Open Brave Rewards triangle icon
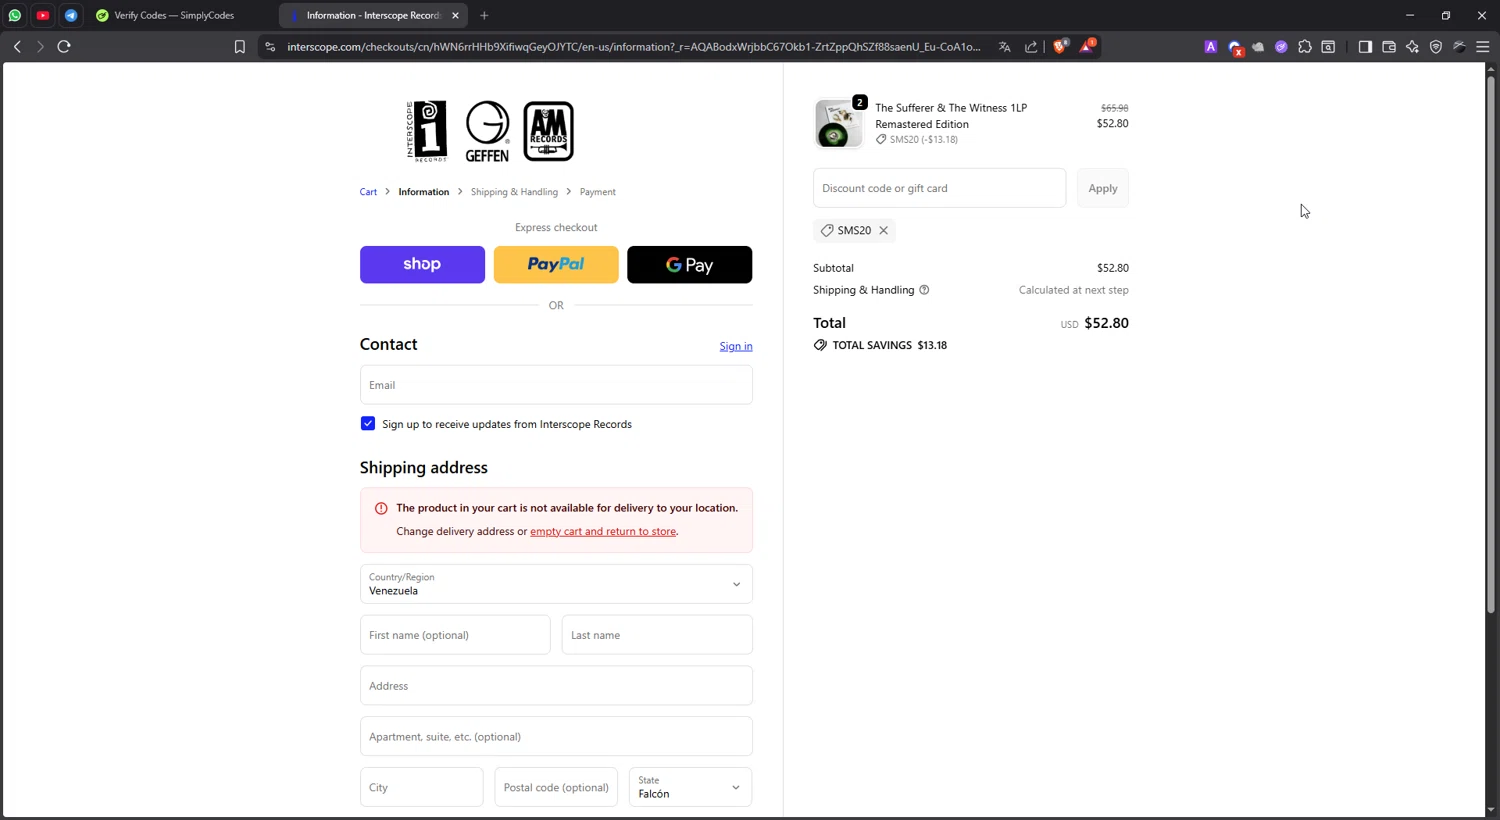This screenshot has height=820, width=1500. pyautogui.click(x=1087, y=46)
